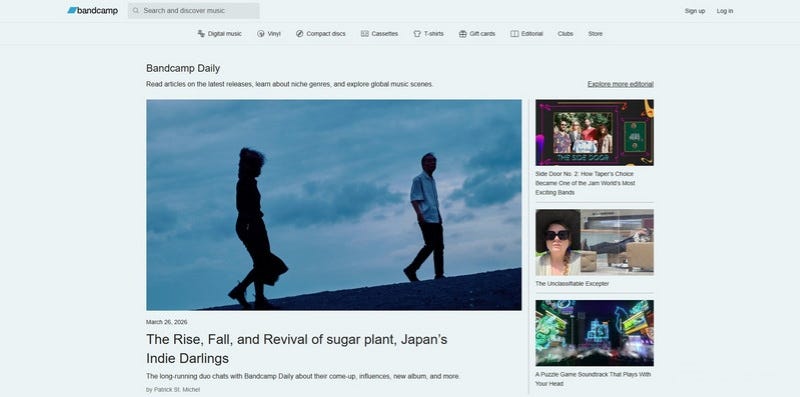Click the Editorial book icon
800x397 pixels.
coord(514,34)
